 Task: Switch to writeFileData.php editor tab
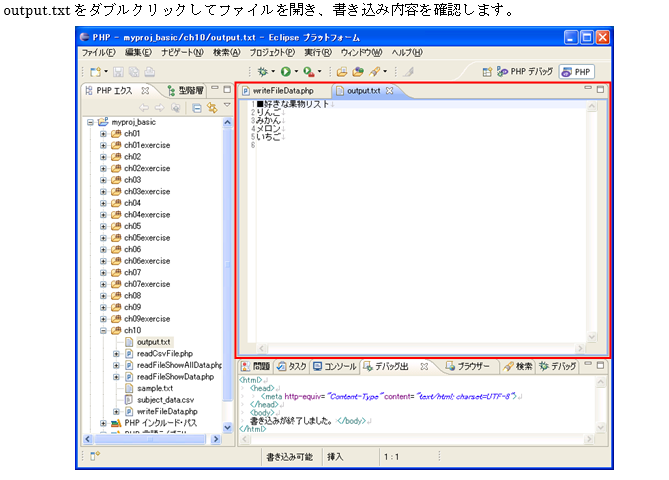coord(282,91)
